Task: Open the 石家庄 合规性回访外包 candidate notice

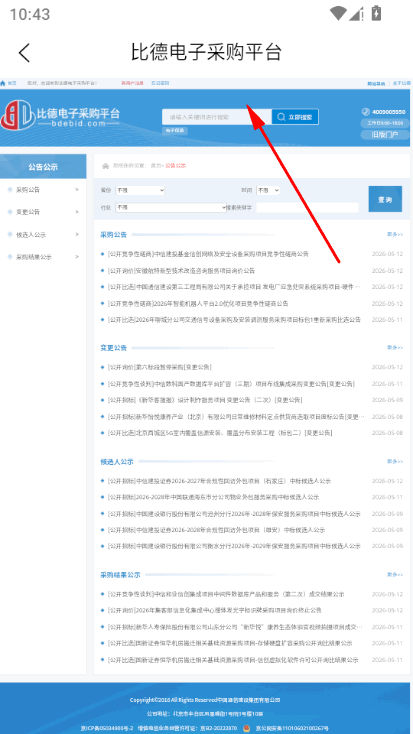Action: [x=219, y=481]
